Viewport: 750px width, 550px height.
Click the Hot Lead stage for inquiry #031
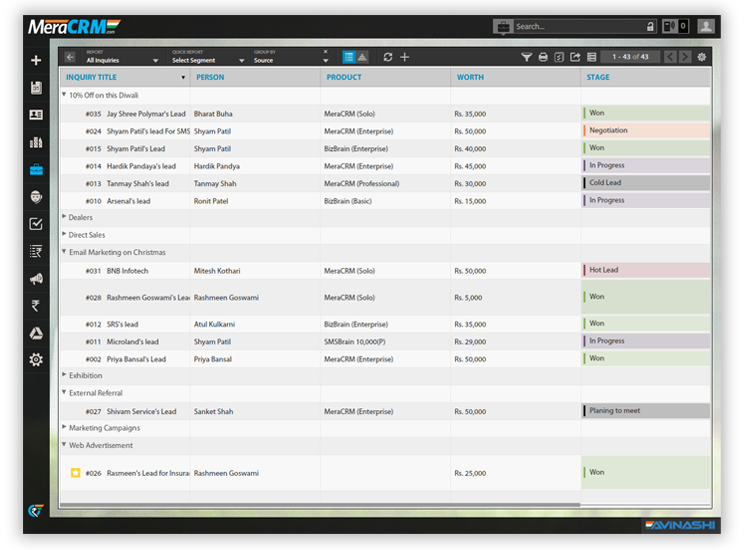click(x=646, y=270)
